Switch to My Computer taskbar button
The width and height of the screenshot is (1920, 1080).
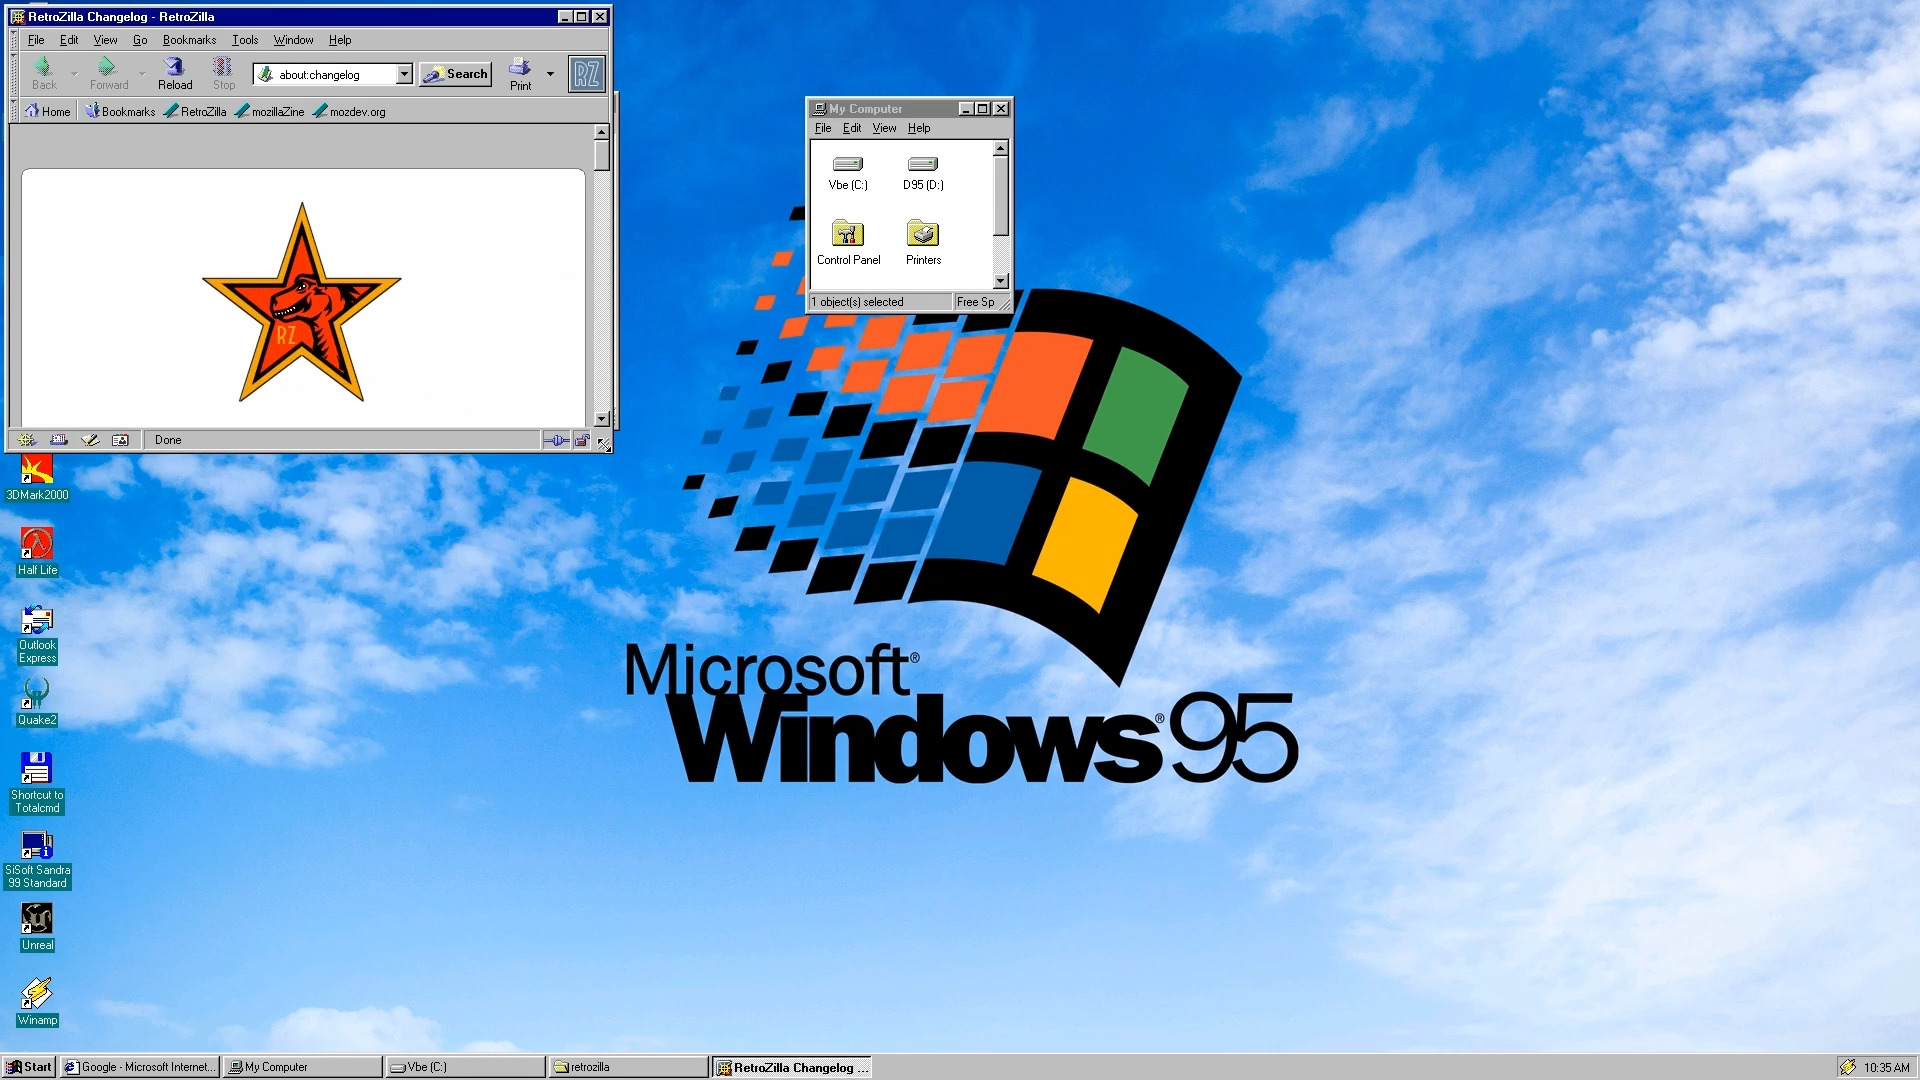point(303,1067)
